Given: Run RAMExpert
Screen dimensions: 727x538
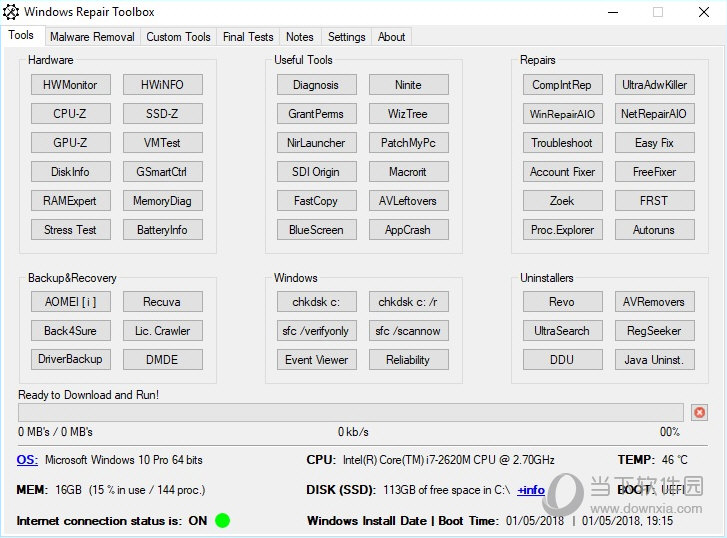Looking at the screenshot, I should point(70,201).
